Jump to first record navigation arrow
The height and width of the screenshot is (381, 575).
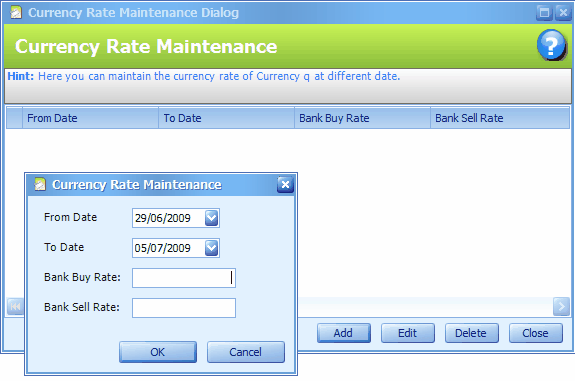pyautogui.click(x=15, y=306)
